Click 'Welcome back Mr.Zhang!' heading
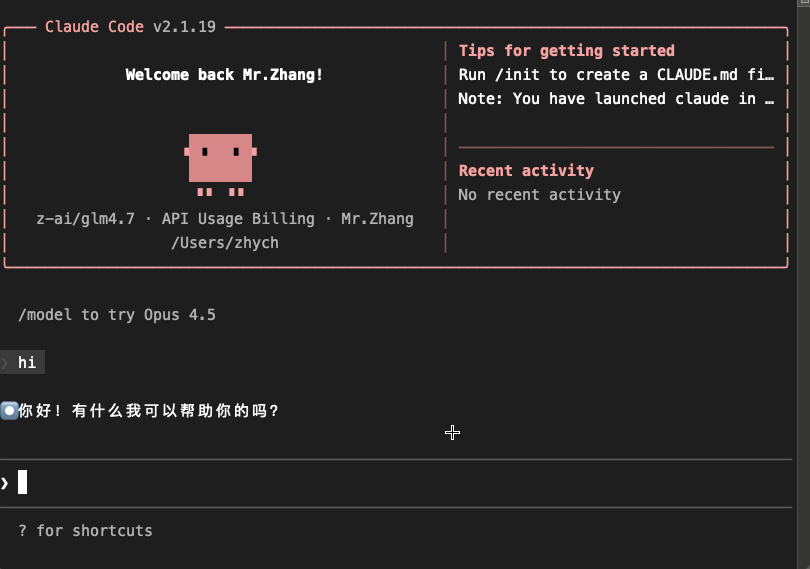The height and width of the screenshot is (569, 810). (x=224, y=75)
